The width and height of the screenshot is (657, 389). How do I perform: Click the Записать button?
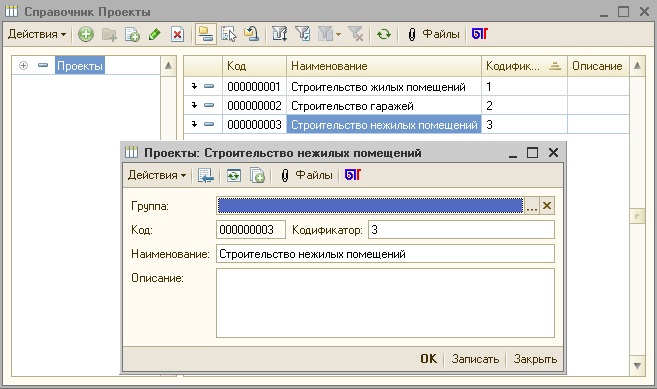475,359
